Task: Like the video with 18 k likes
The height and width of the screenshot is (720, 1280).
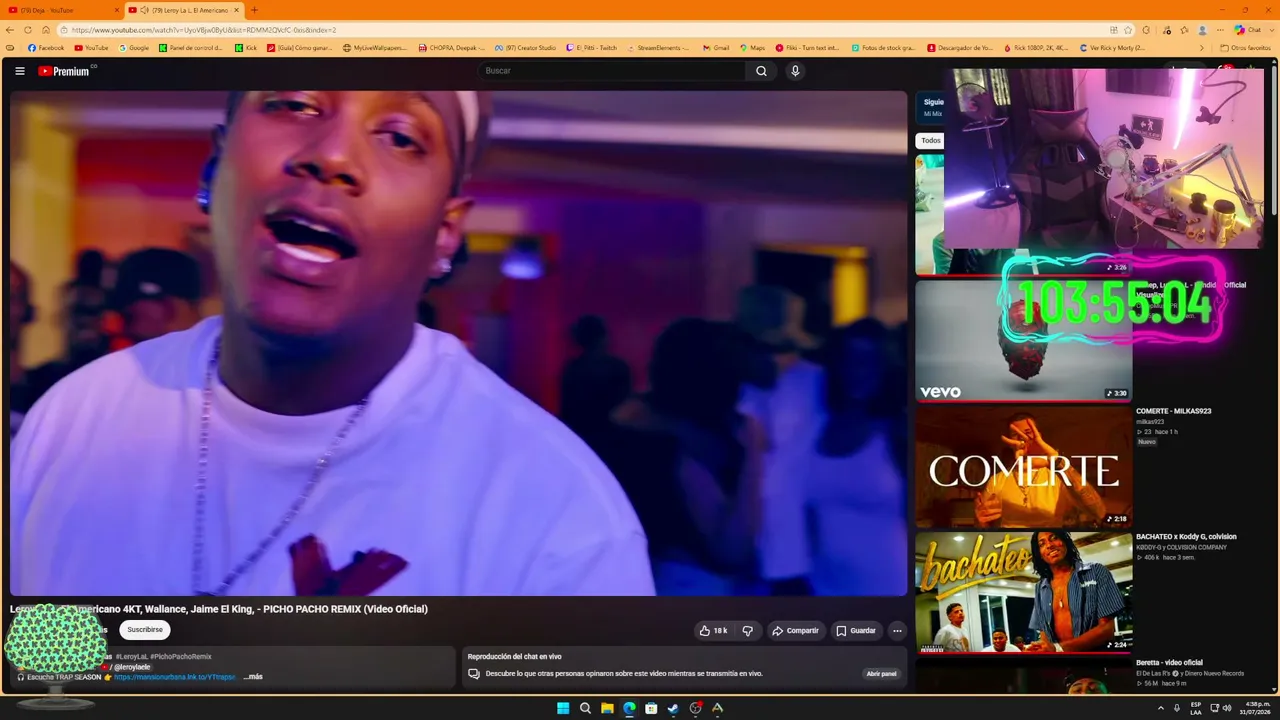Action: (714, 631)
